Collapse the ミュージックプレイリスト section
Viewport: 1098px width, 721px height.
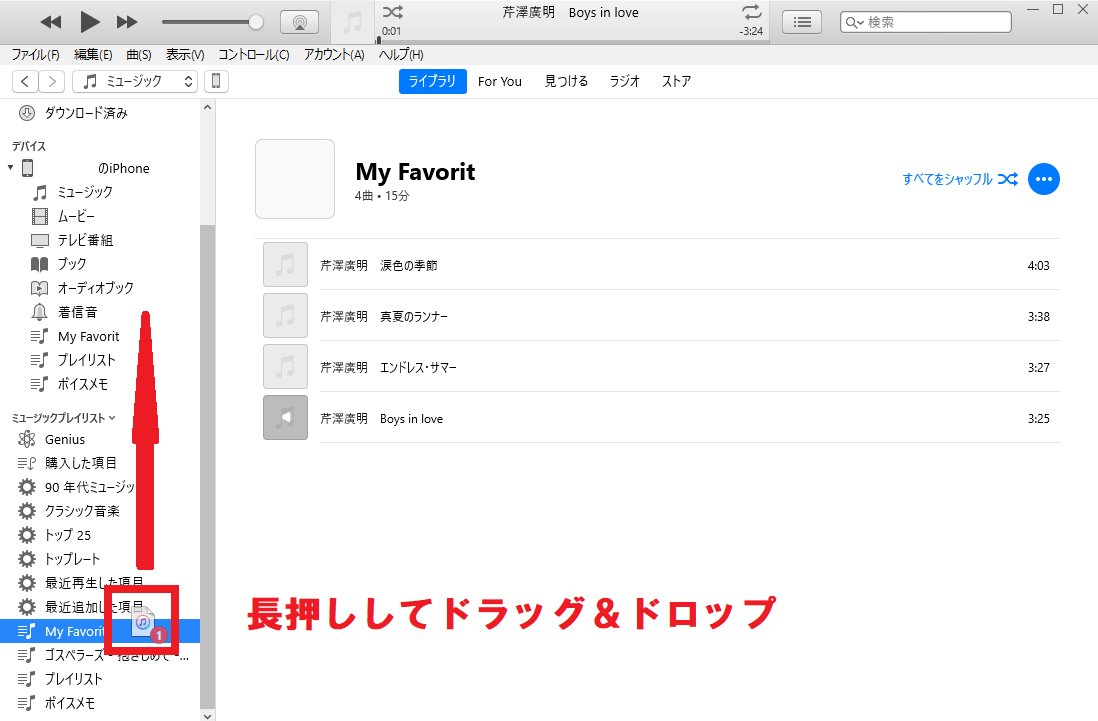(x=113, y=417)
